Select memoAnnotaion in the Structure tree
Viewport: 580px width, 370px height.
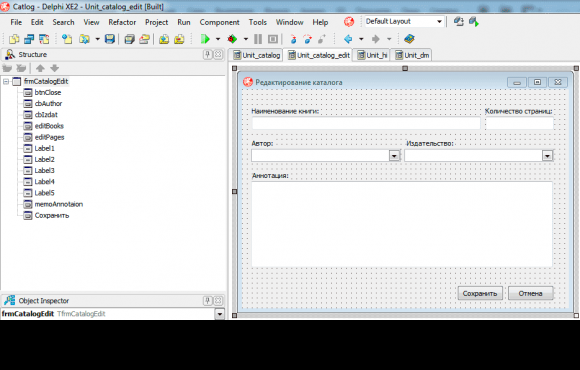58,204
